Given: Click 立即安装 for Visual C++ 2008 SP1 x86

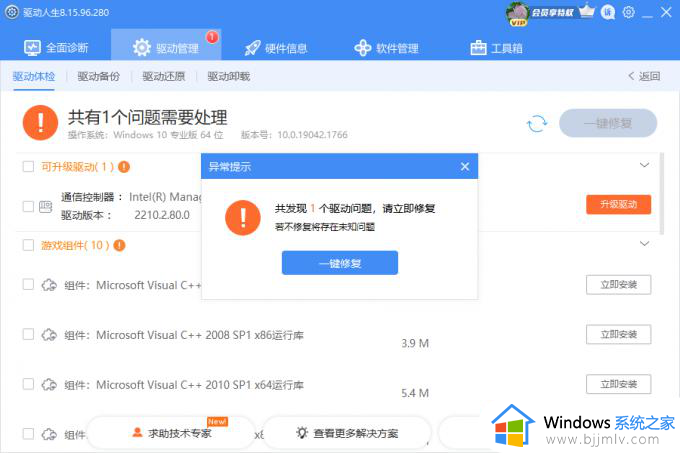Looking at the screenshot, I should 618,334.
